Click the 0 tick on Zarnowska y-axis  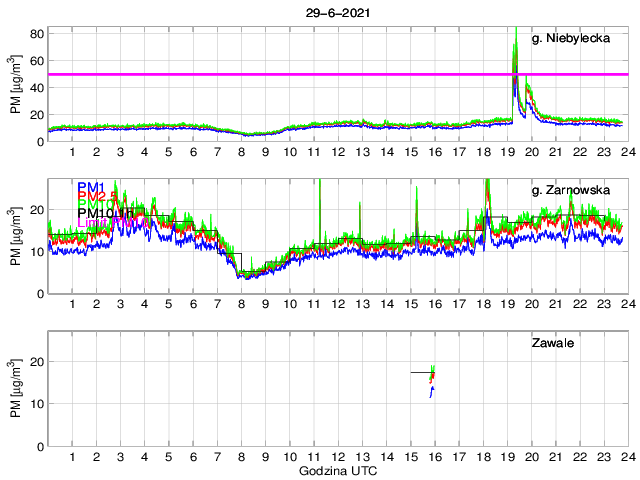pos(40,294)
